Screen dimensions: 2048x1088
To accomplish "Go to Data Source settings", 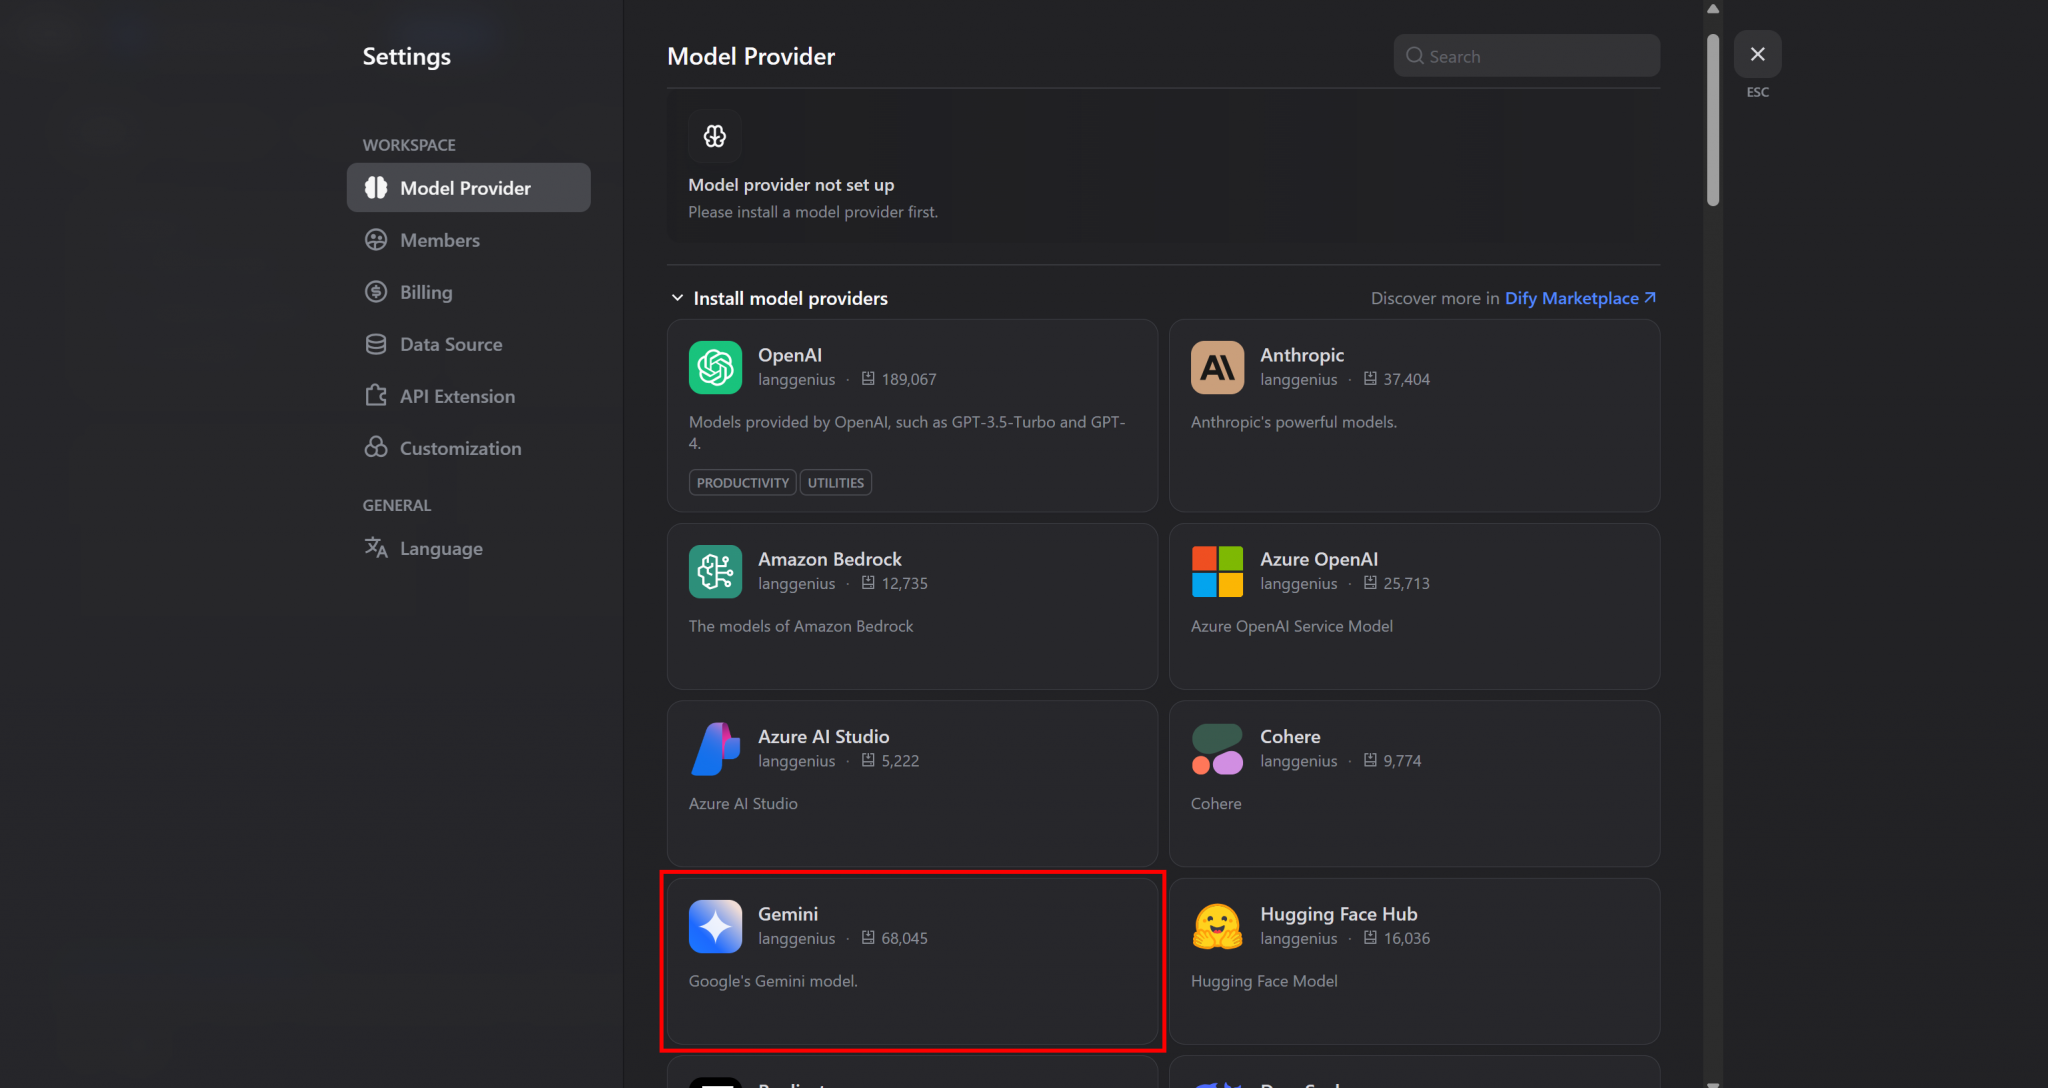I will click(x=450, y=344).
